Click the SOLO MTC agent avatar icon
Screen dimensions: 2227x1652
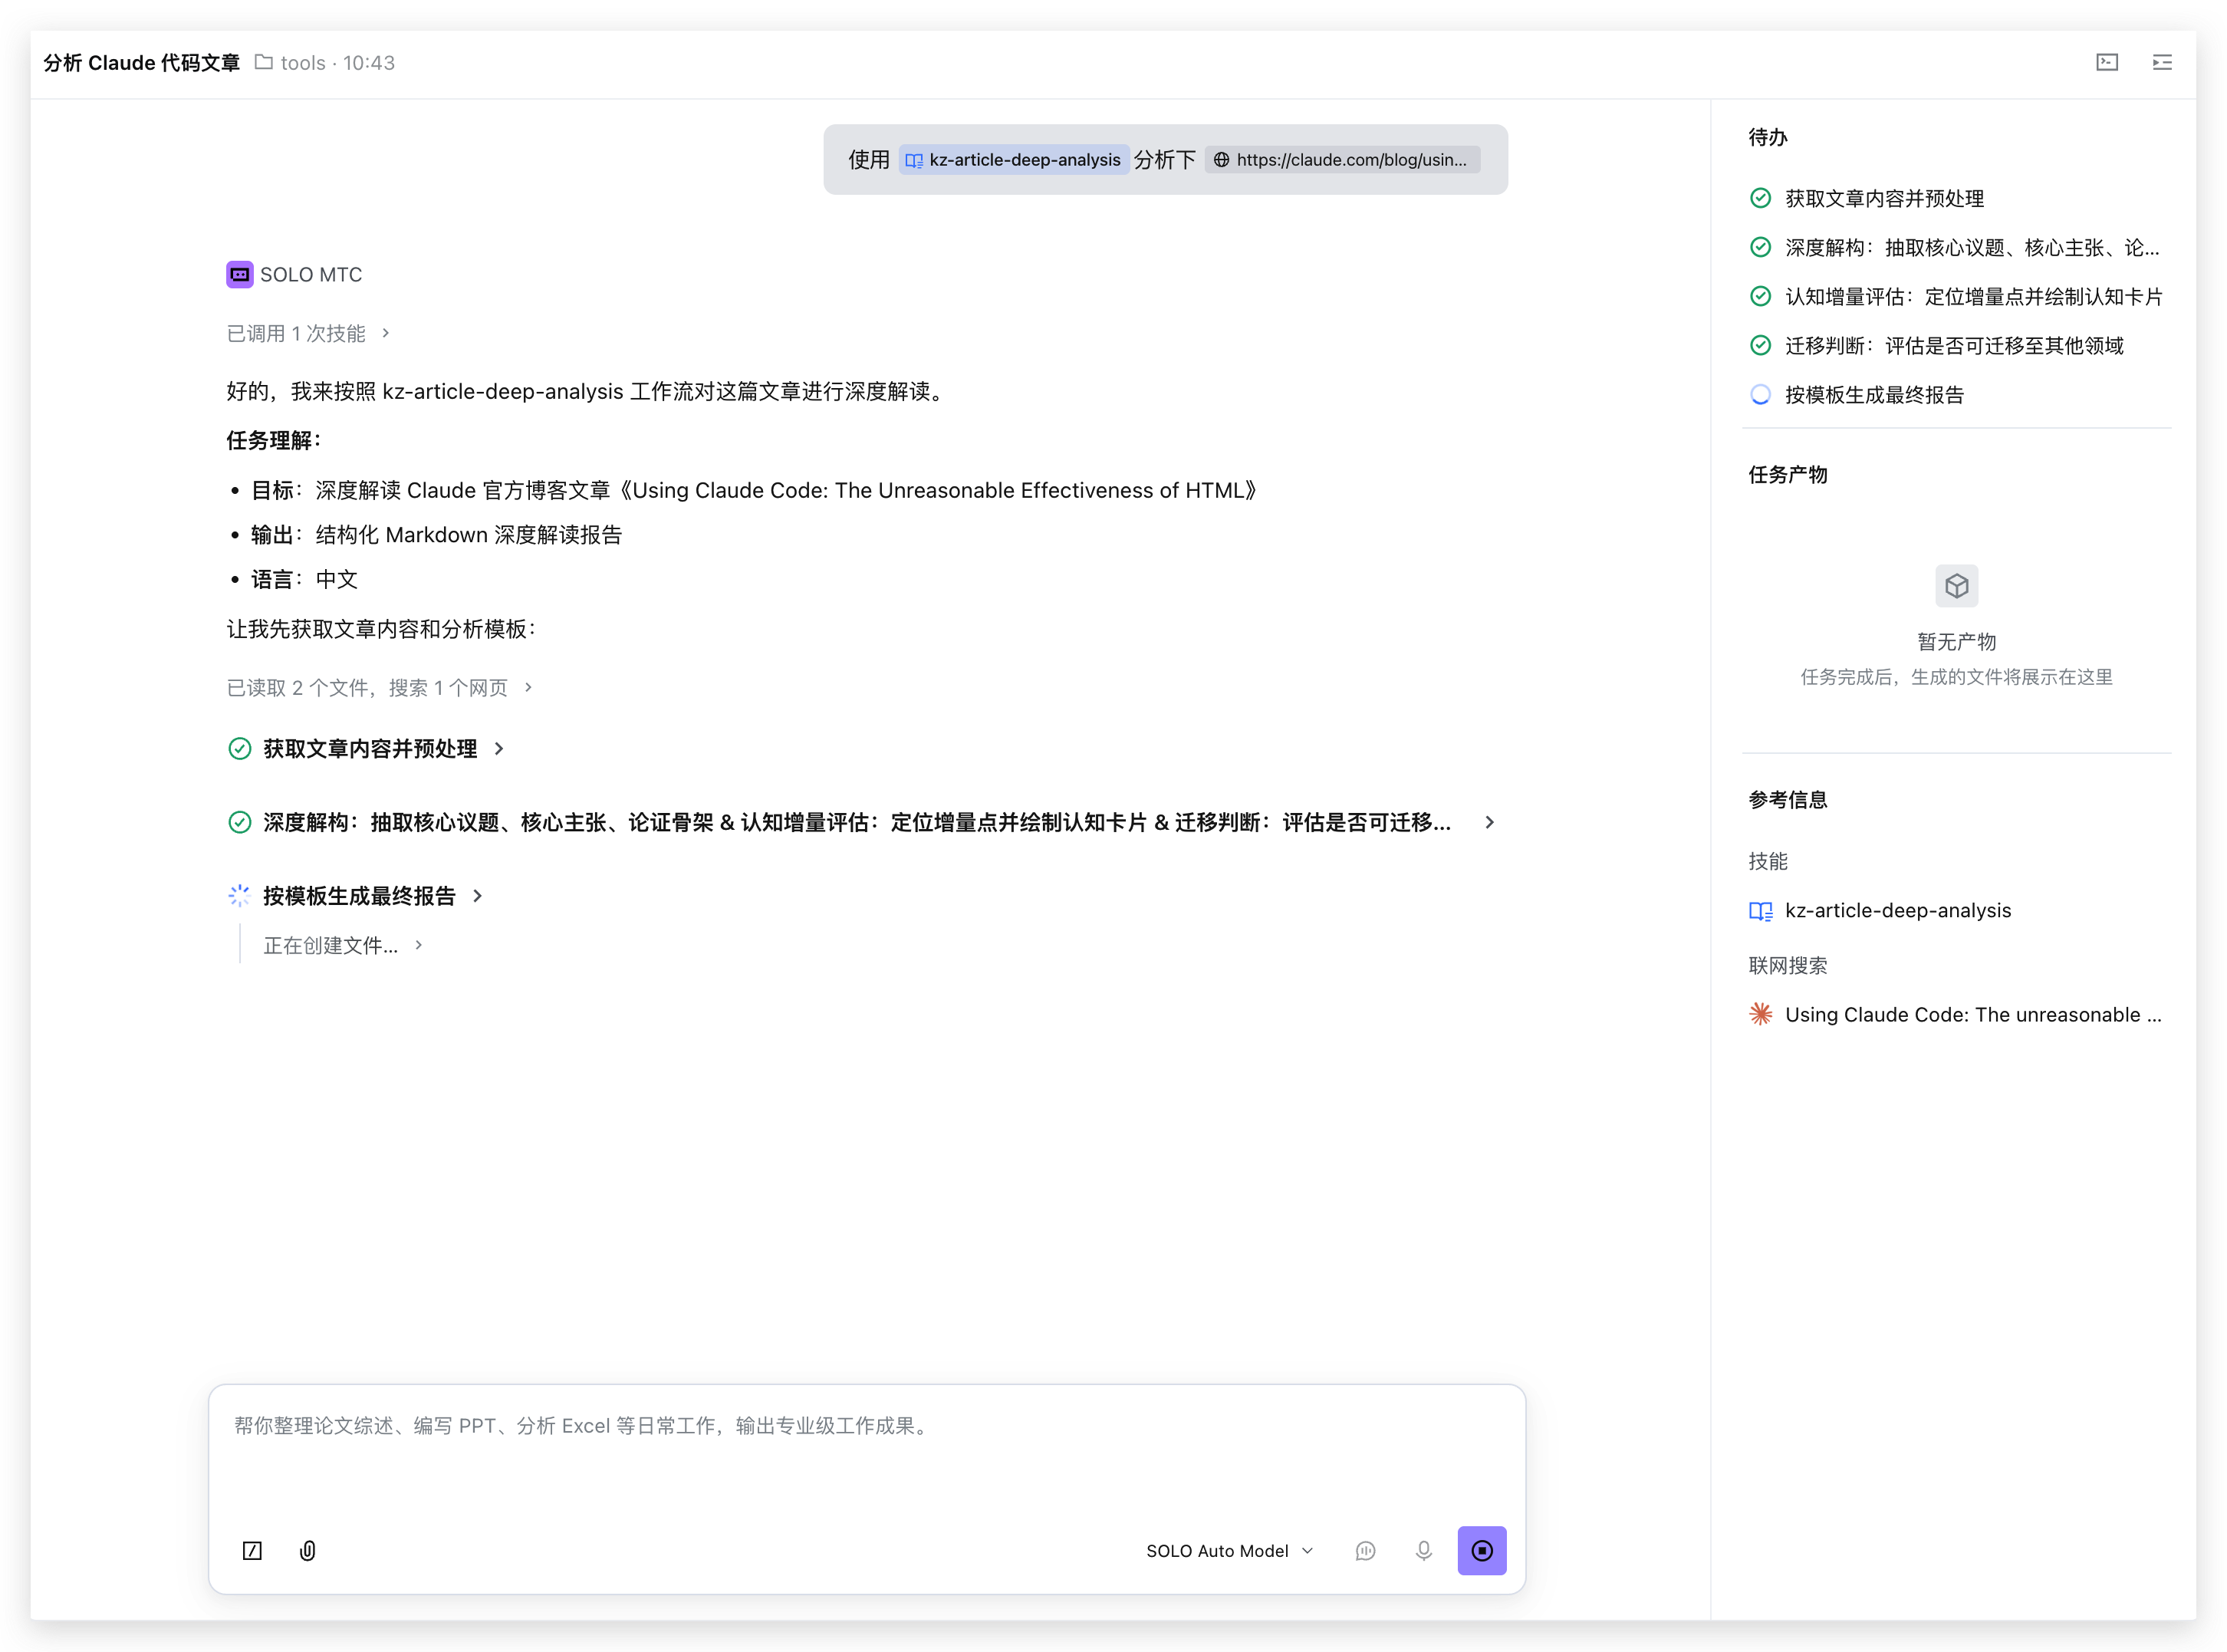tap(239, 274)
